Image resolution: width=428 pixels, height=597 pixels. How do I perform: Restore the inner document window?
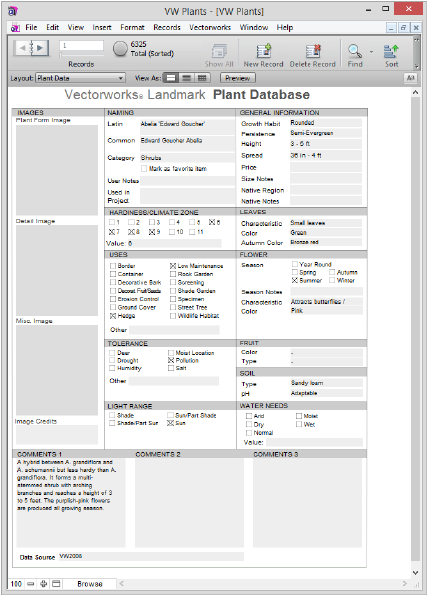[403, 27]
